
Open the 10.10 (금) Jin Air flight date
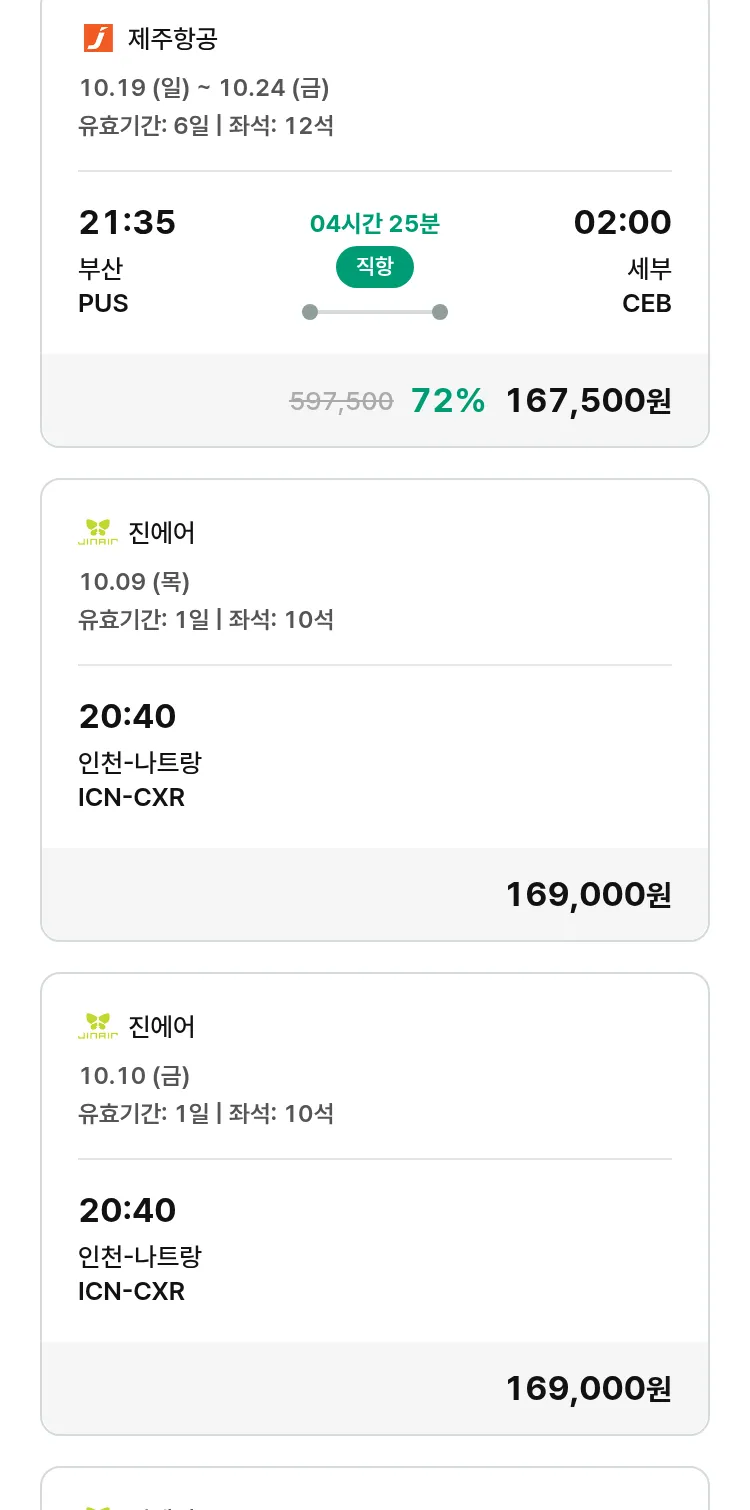(x=134, y=1076)
